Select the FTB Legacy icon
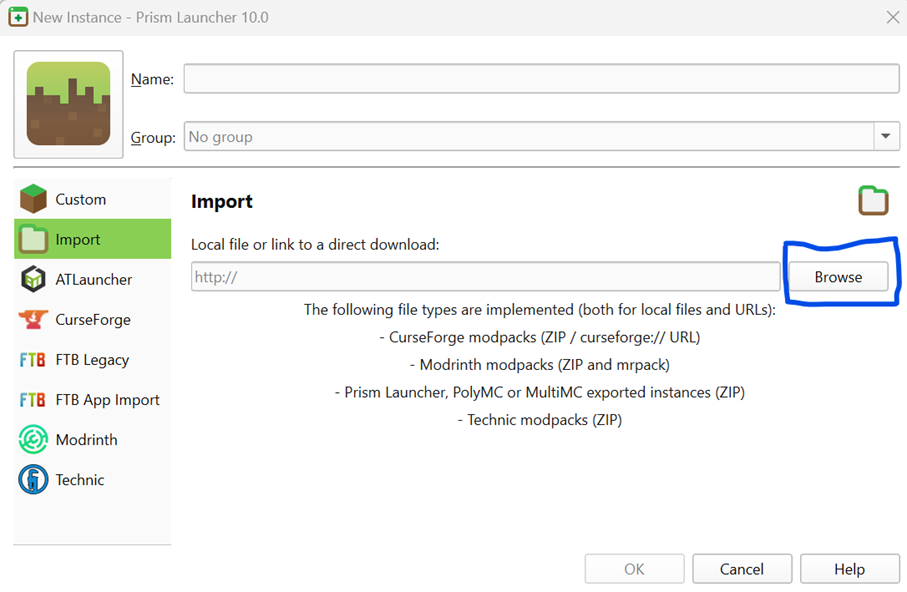Viewport: 907px width, 592px height. pyautogui.click(x=32, y=359)
